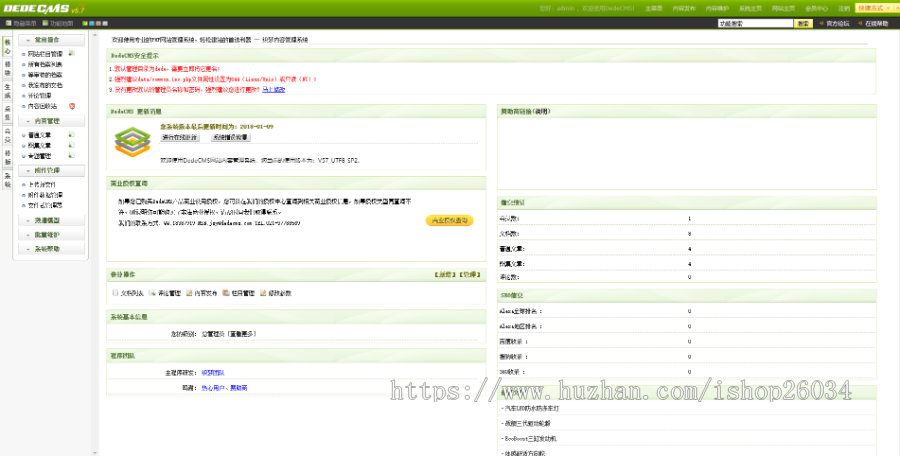
Task: Switch to the 模块 vertical tab
Action: pos(7,69)
